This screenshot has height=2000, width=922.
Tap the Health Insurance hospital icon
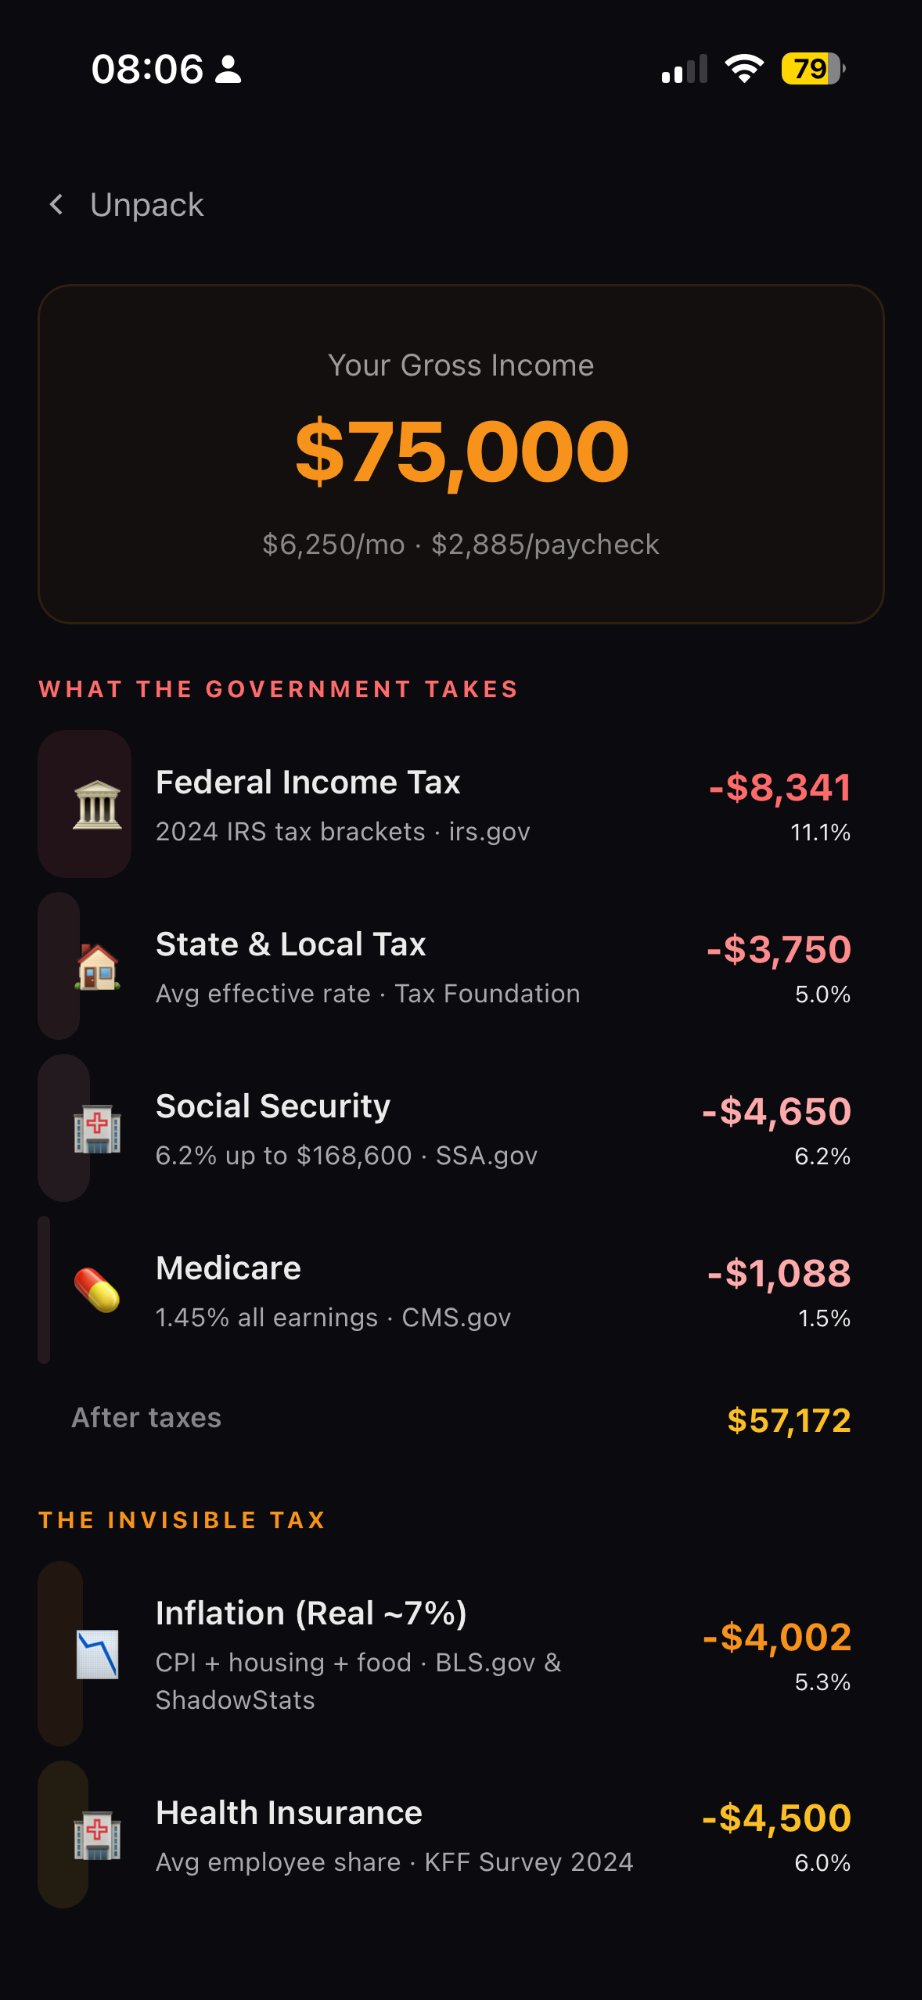pyautogui.click(x=97, y=1835)
